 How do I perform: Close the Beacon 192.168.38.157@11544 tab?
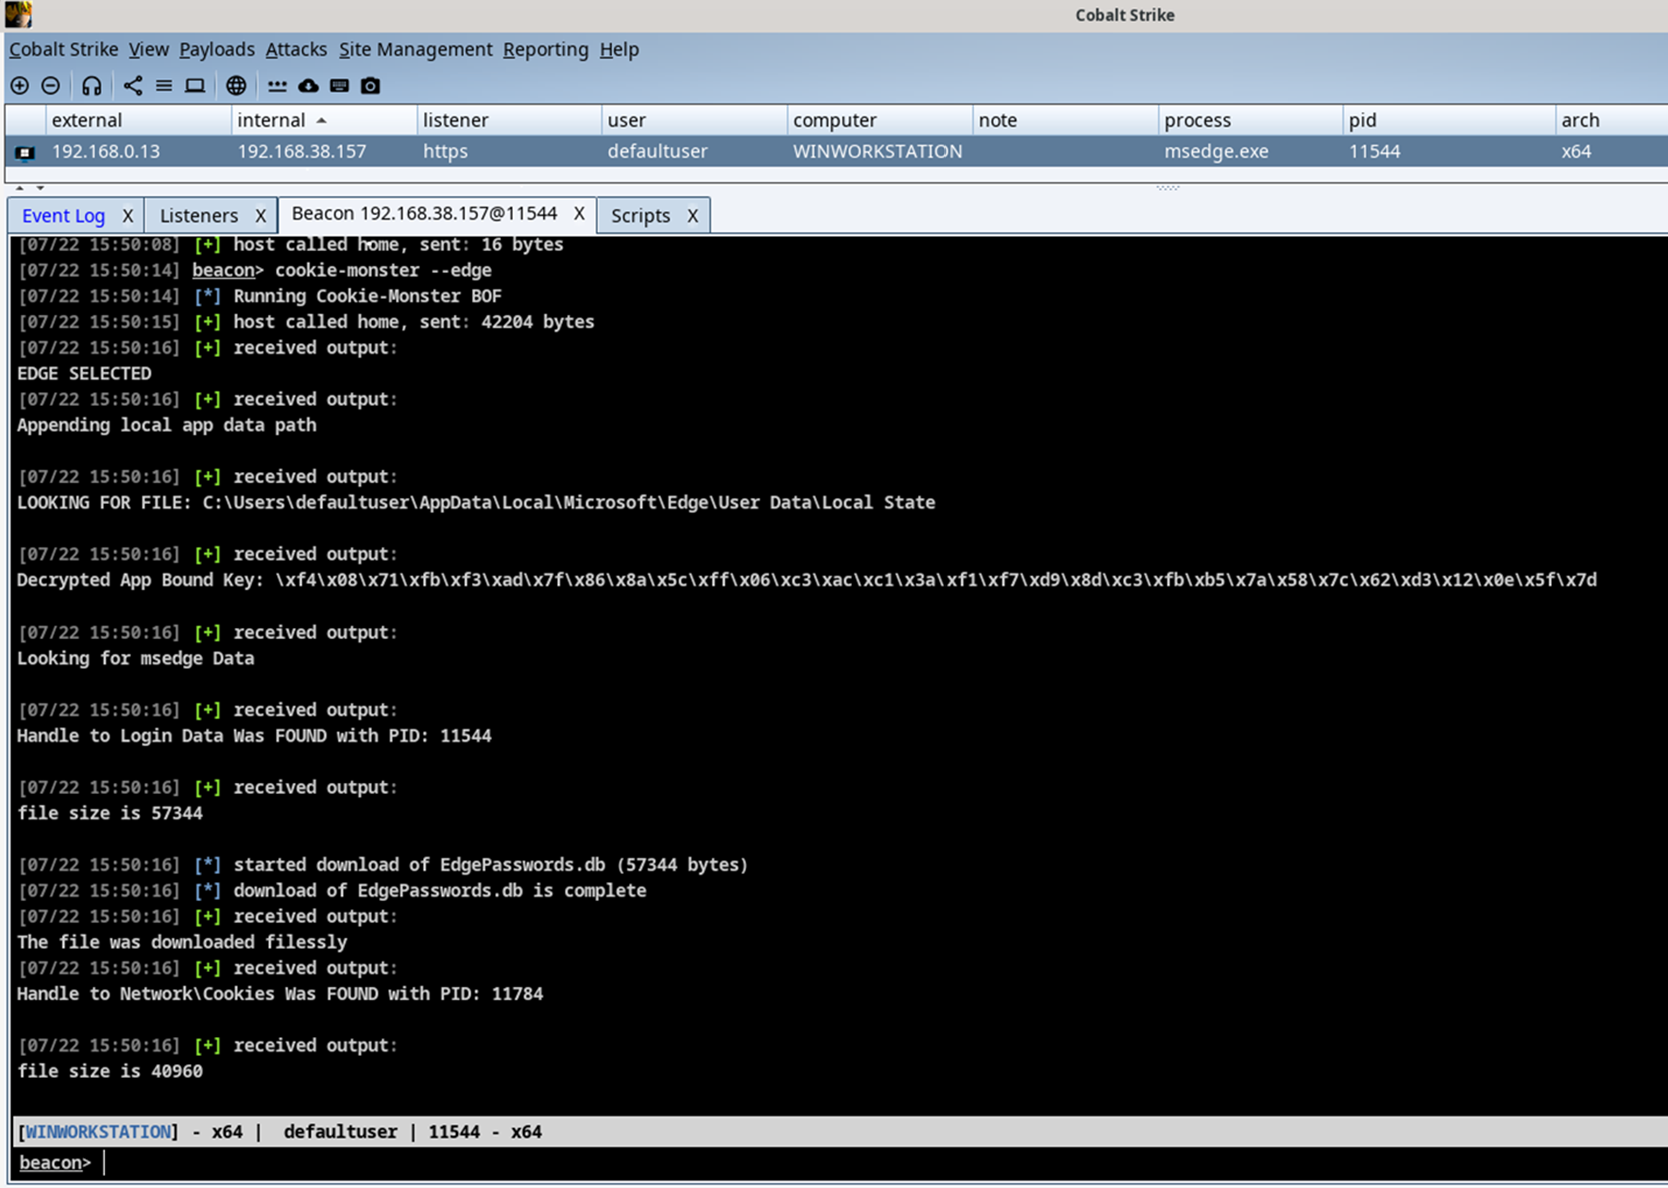(x=579, y=213)
